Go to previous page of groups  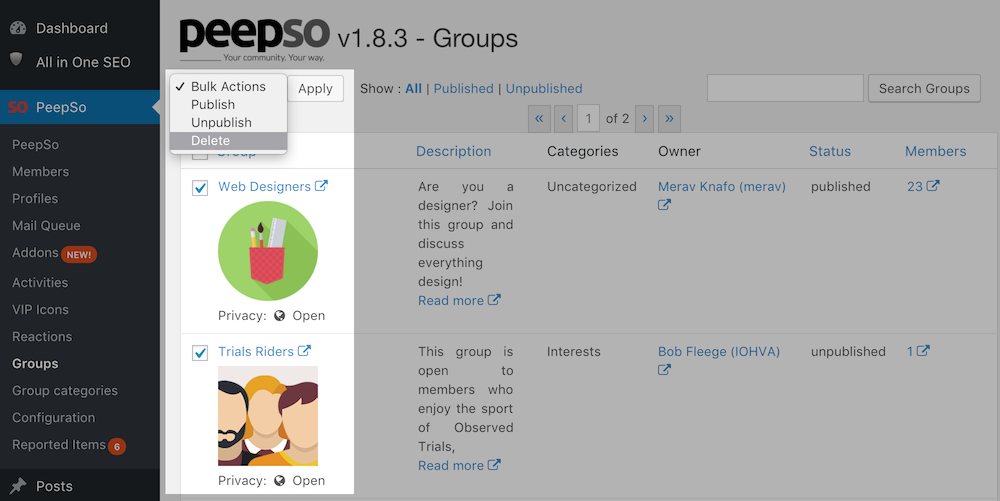pyautogui.click(x=563, y=119)
